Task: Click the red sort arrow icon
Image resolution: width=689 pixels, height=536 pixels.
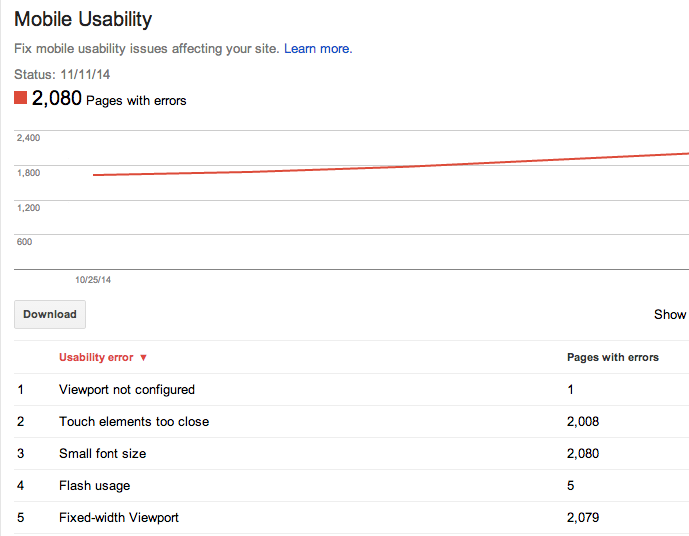Action: (144, 358)
